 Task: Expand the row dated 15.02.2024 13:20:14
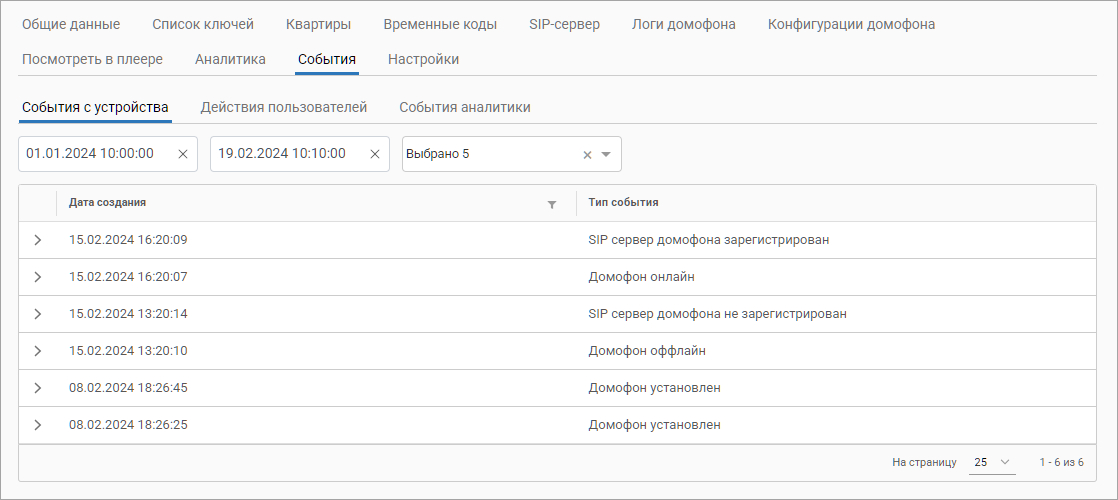[38, 314]
